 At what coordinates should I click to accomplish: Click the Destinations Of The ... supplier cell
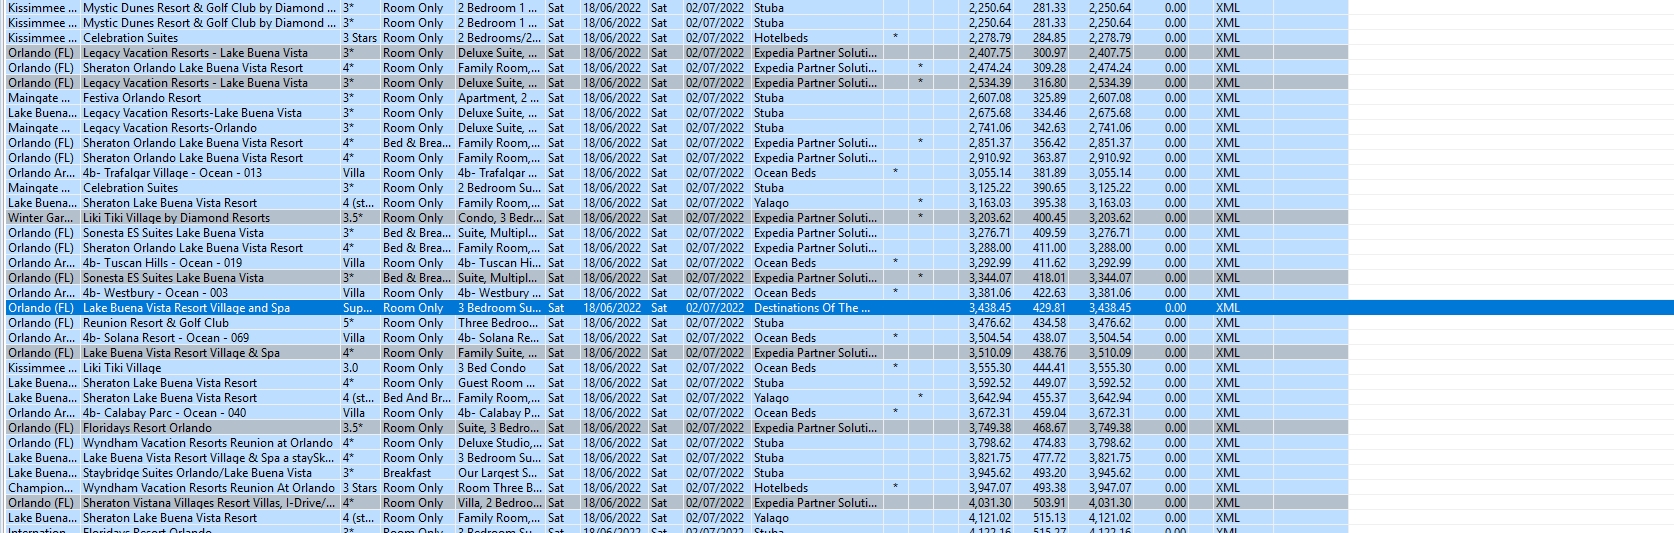(812, 308)
